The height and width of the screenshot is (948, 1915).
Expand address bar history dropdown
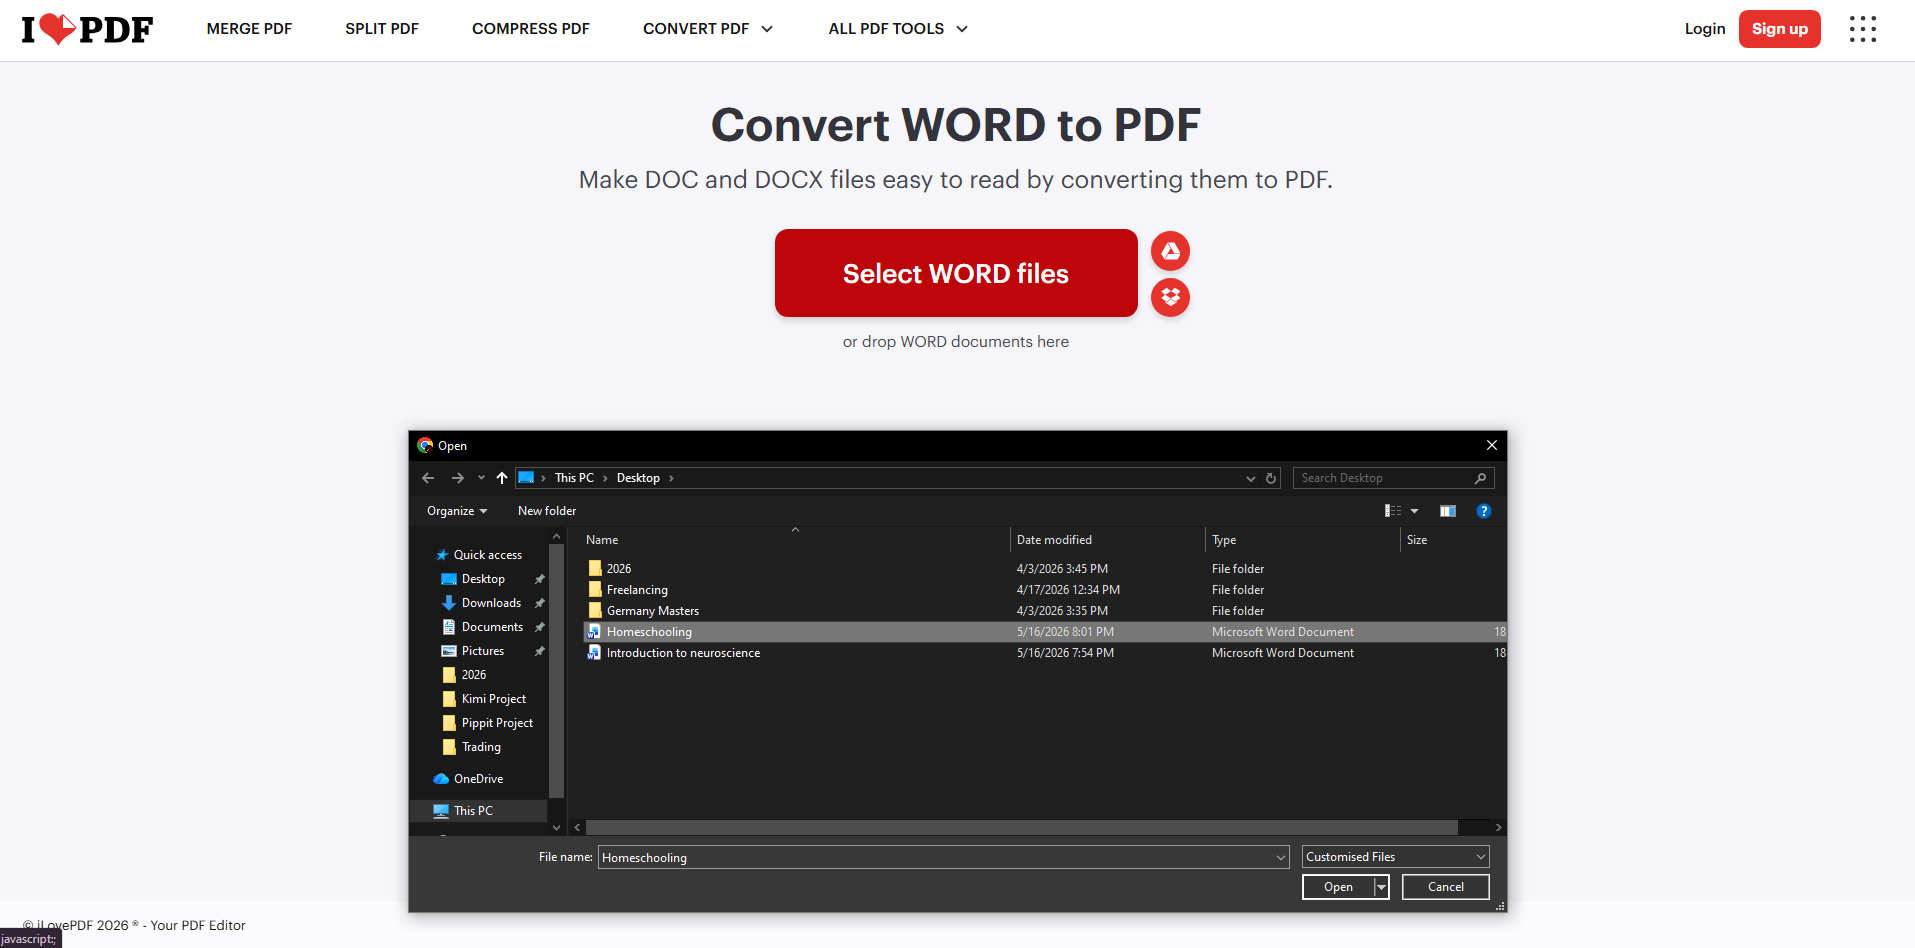click(1250, 478)
